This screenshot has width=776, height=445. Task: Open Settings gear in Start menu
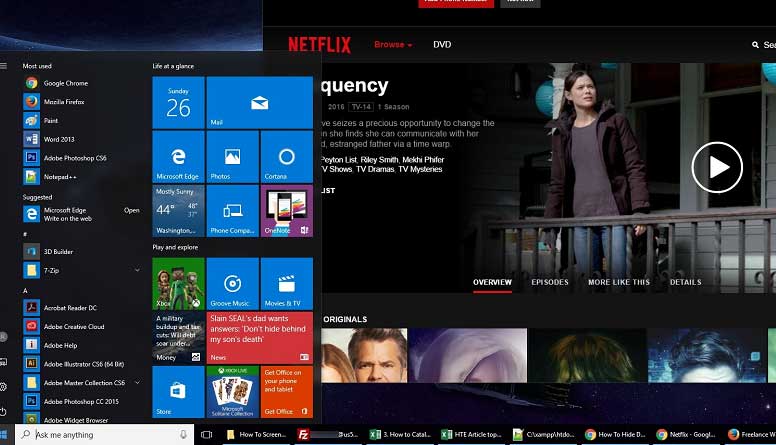3,387
